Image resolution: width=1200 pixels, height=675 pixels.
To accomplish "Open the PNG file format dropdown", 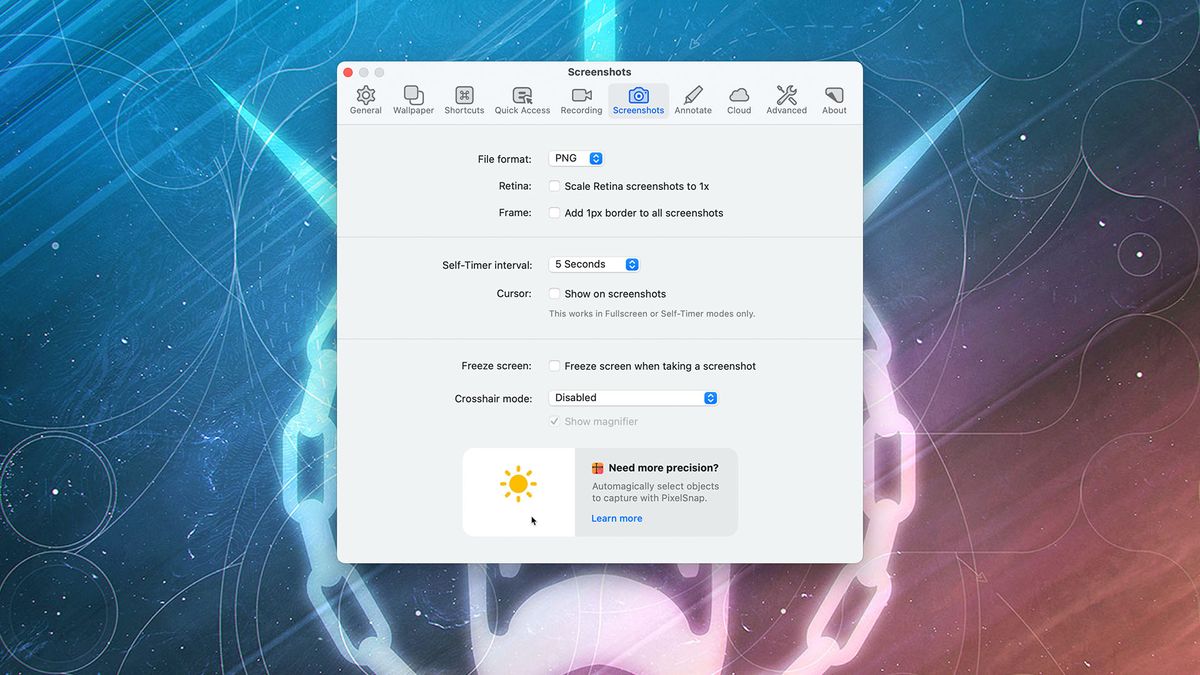I will (576, 159).
